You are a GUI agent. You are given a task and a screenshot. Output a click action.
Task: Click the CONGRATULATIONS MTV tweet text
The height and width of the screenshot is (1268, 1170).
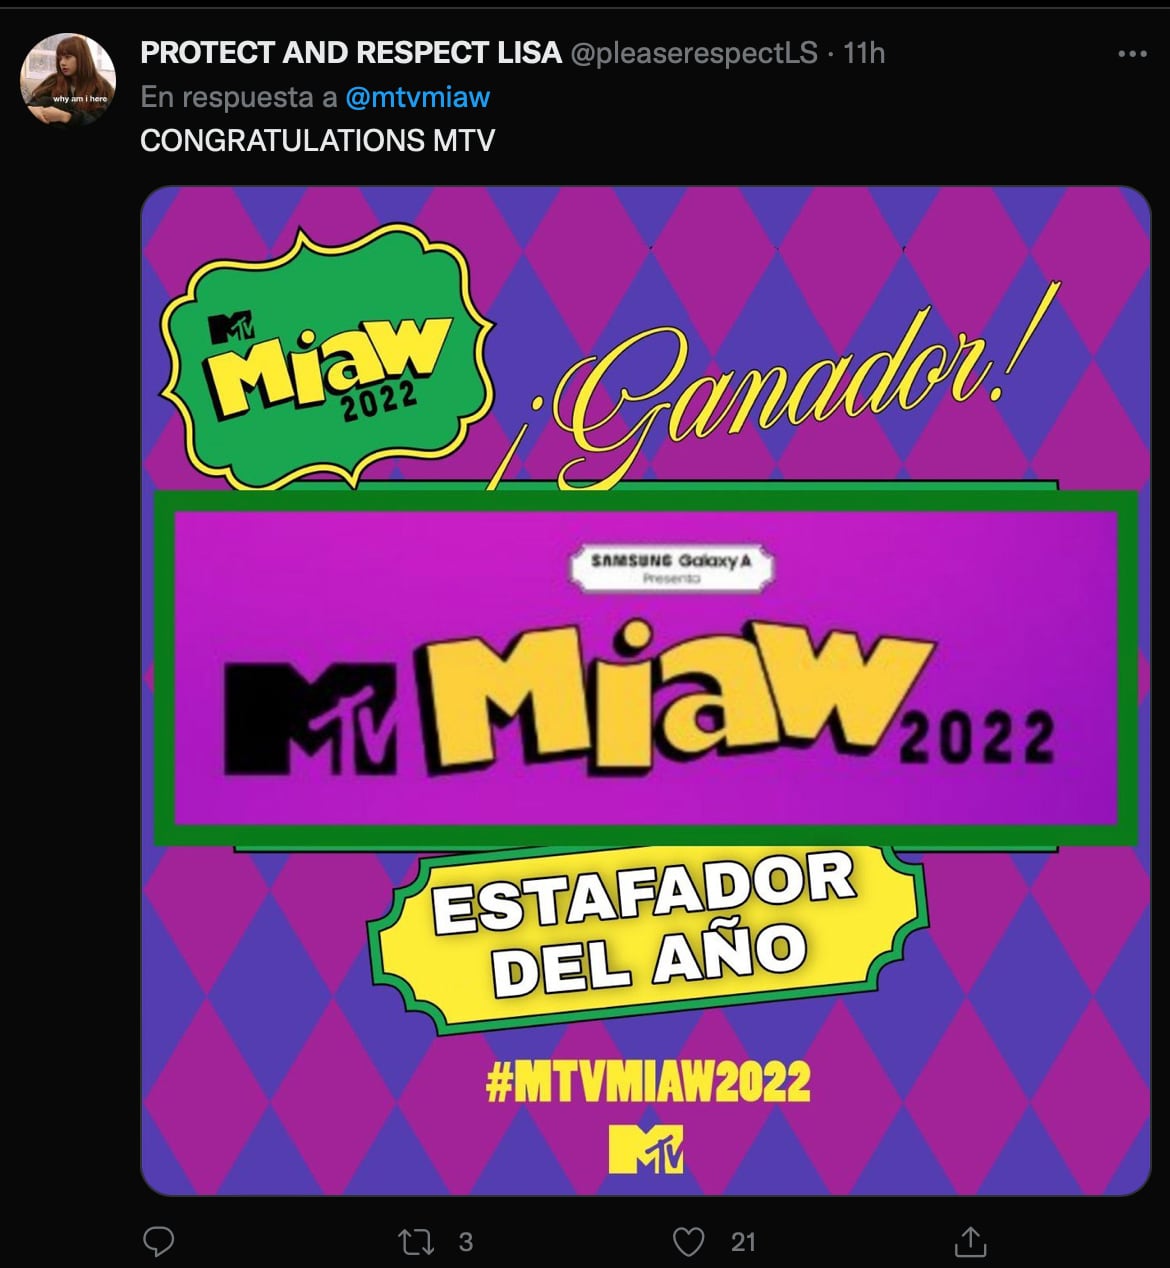(x=317, y=140)
